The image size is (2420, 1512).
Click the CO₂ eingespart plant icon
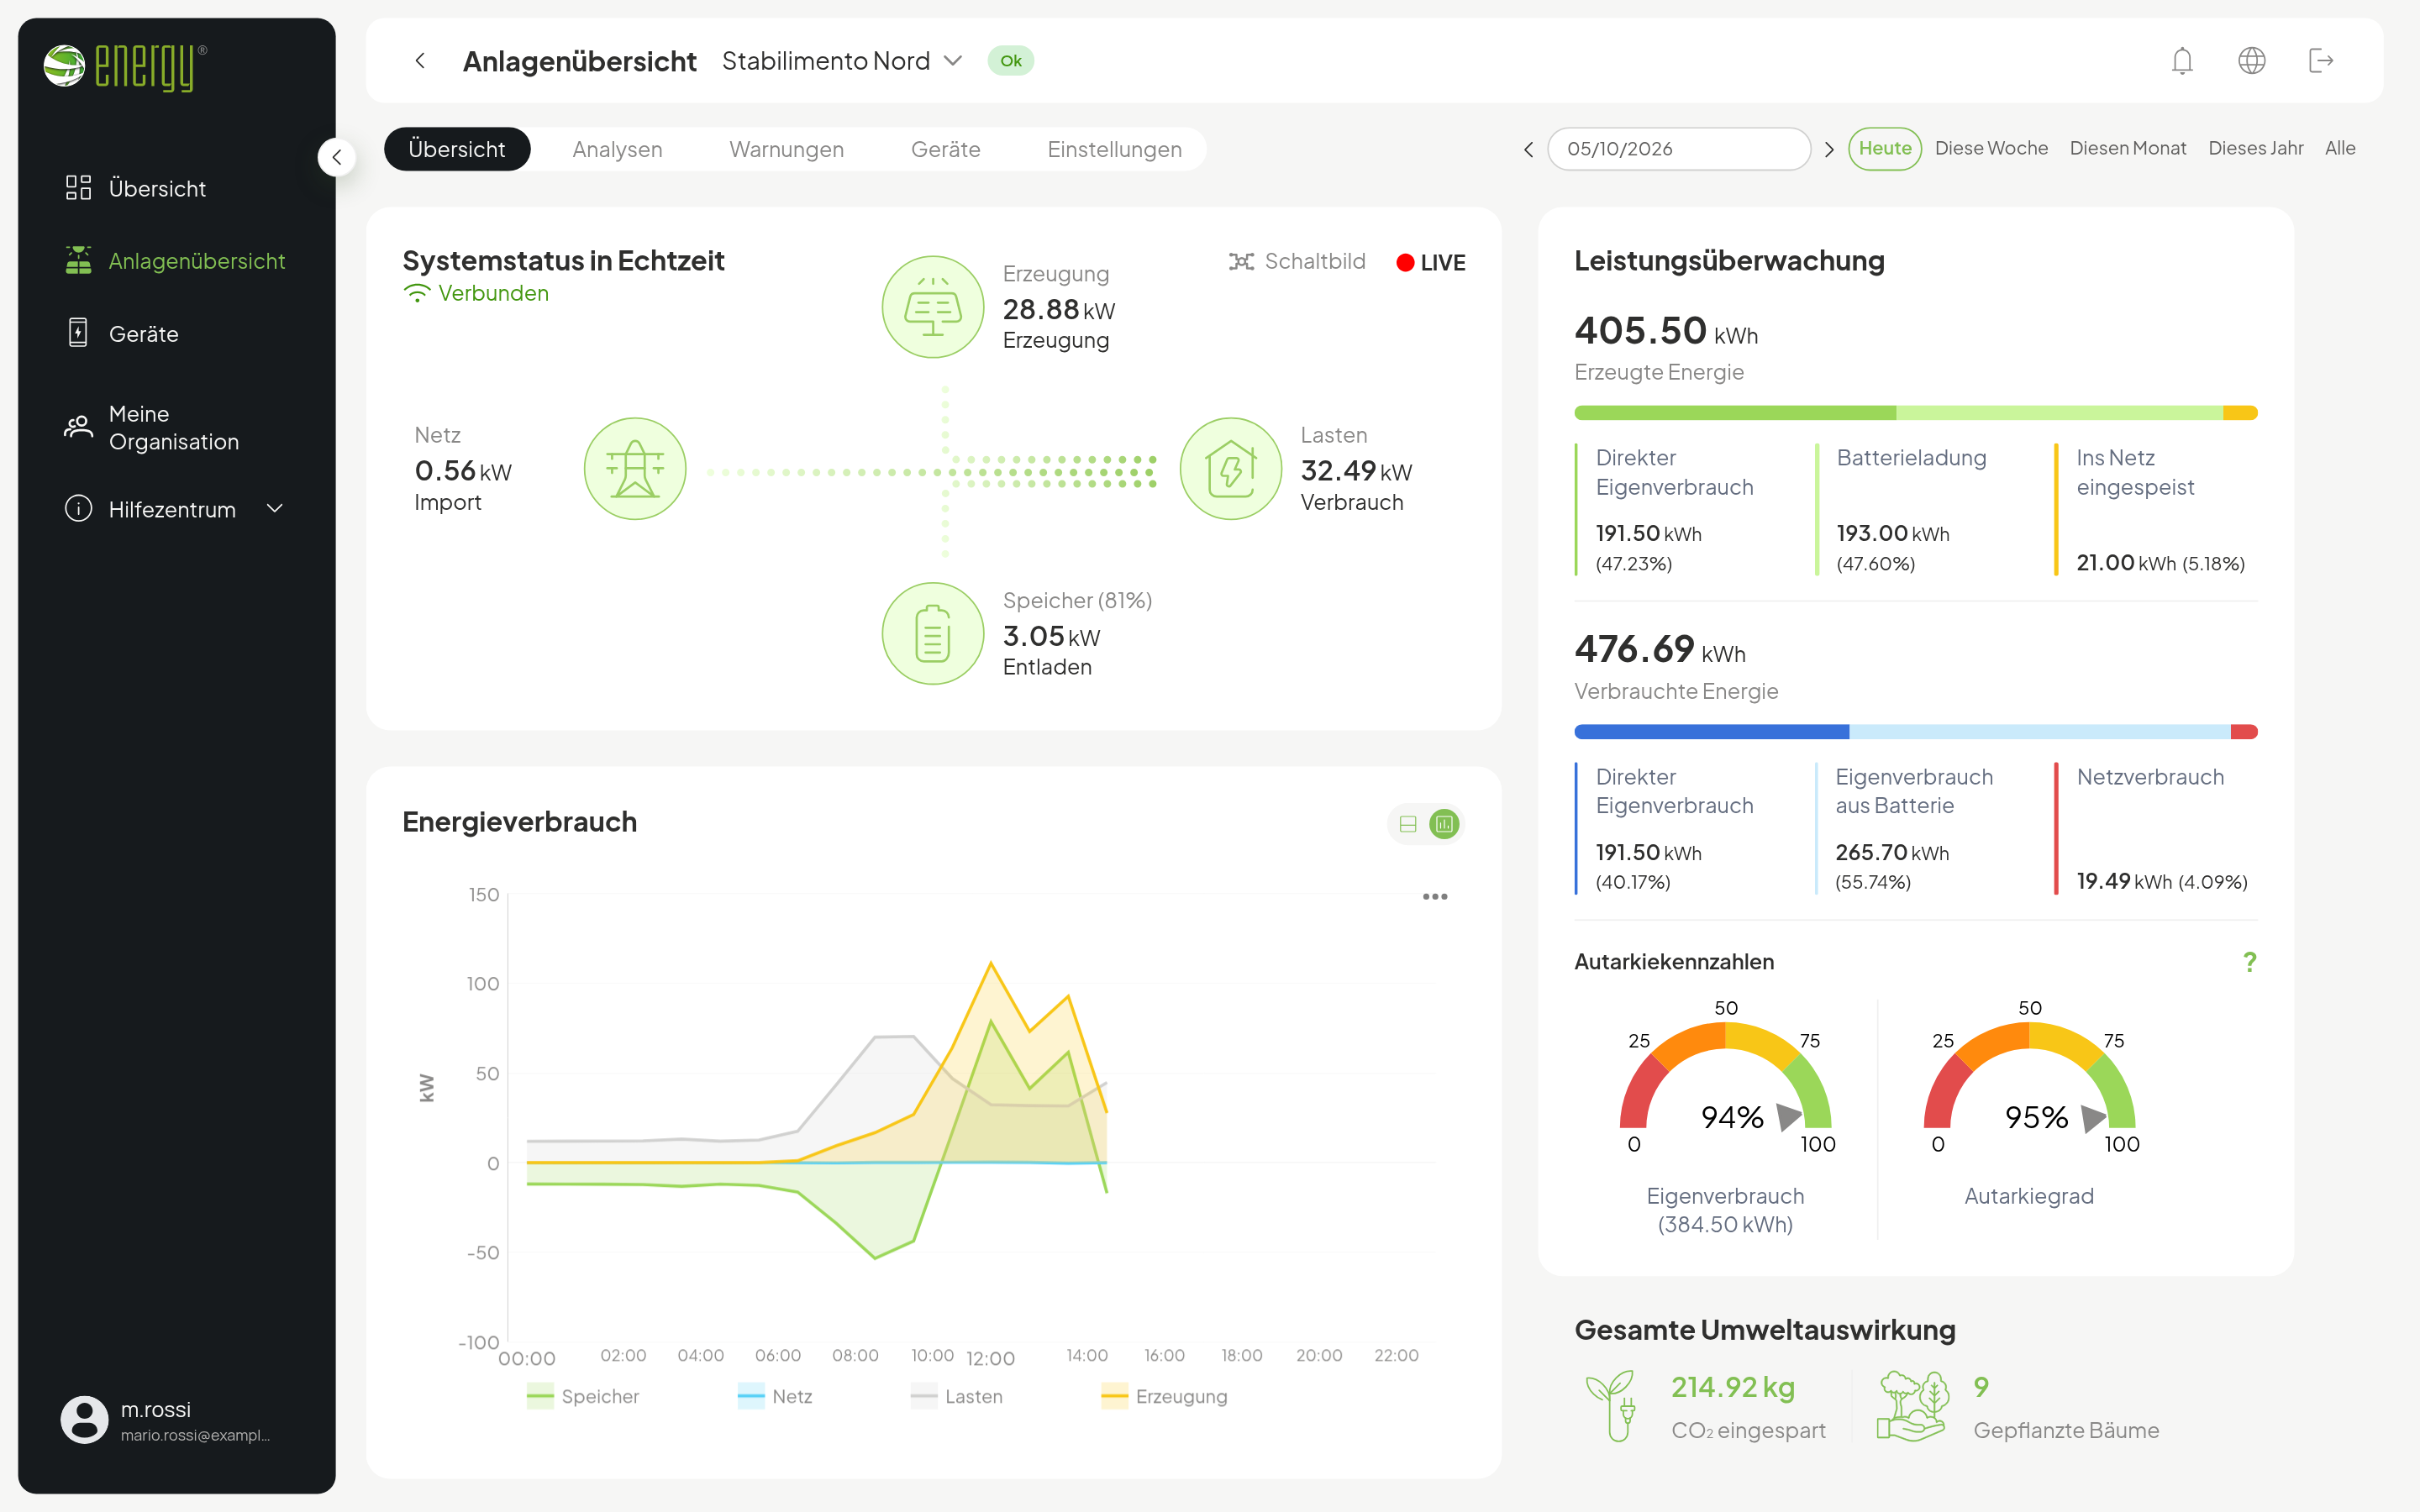coord(1611,1406)
